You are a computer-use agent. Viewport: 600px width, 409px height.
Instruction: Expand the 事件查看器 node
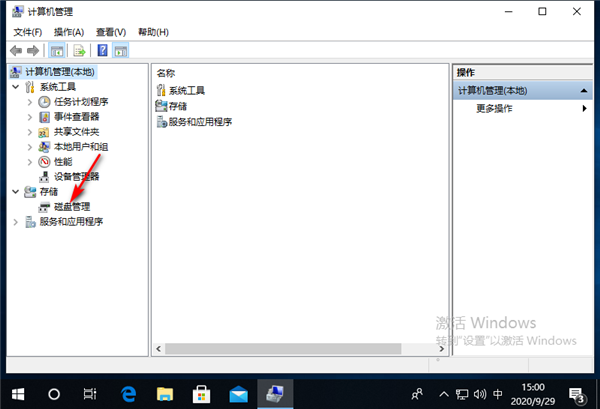click(x=30, y=117)
